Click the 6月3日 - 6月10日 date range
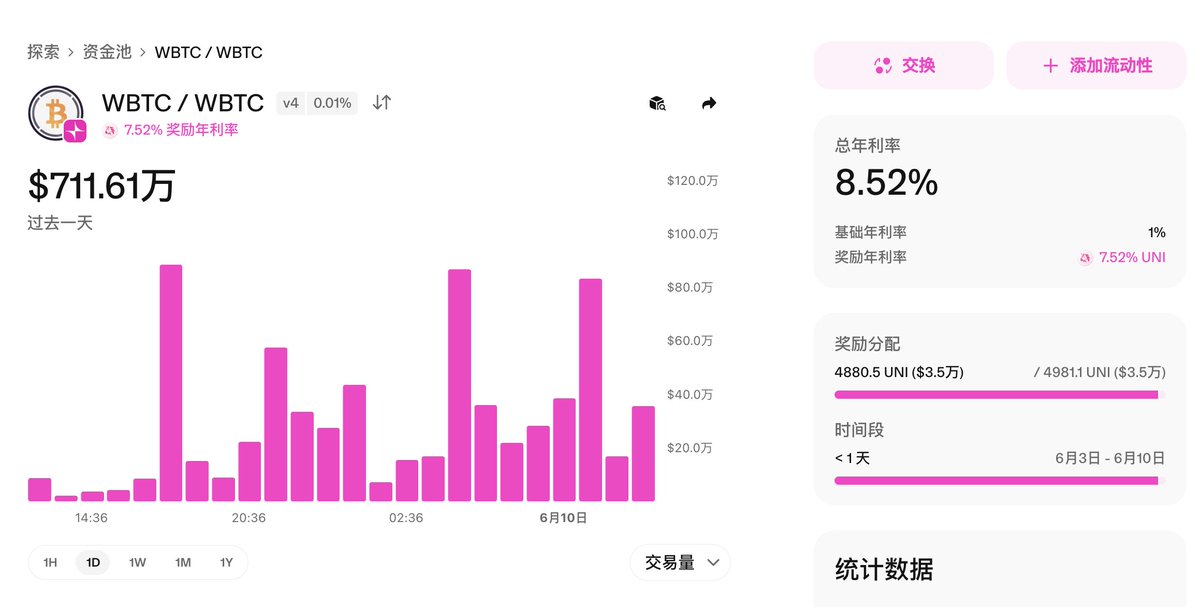This screenshot has width=1200, height=607. coord(1110,458)
